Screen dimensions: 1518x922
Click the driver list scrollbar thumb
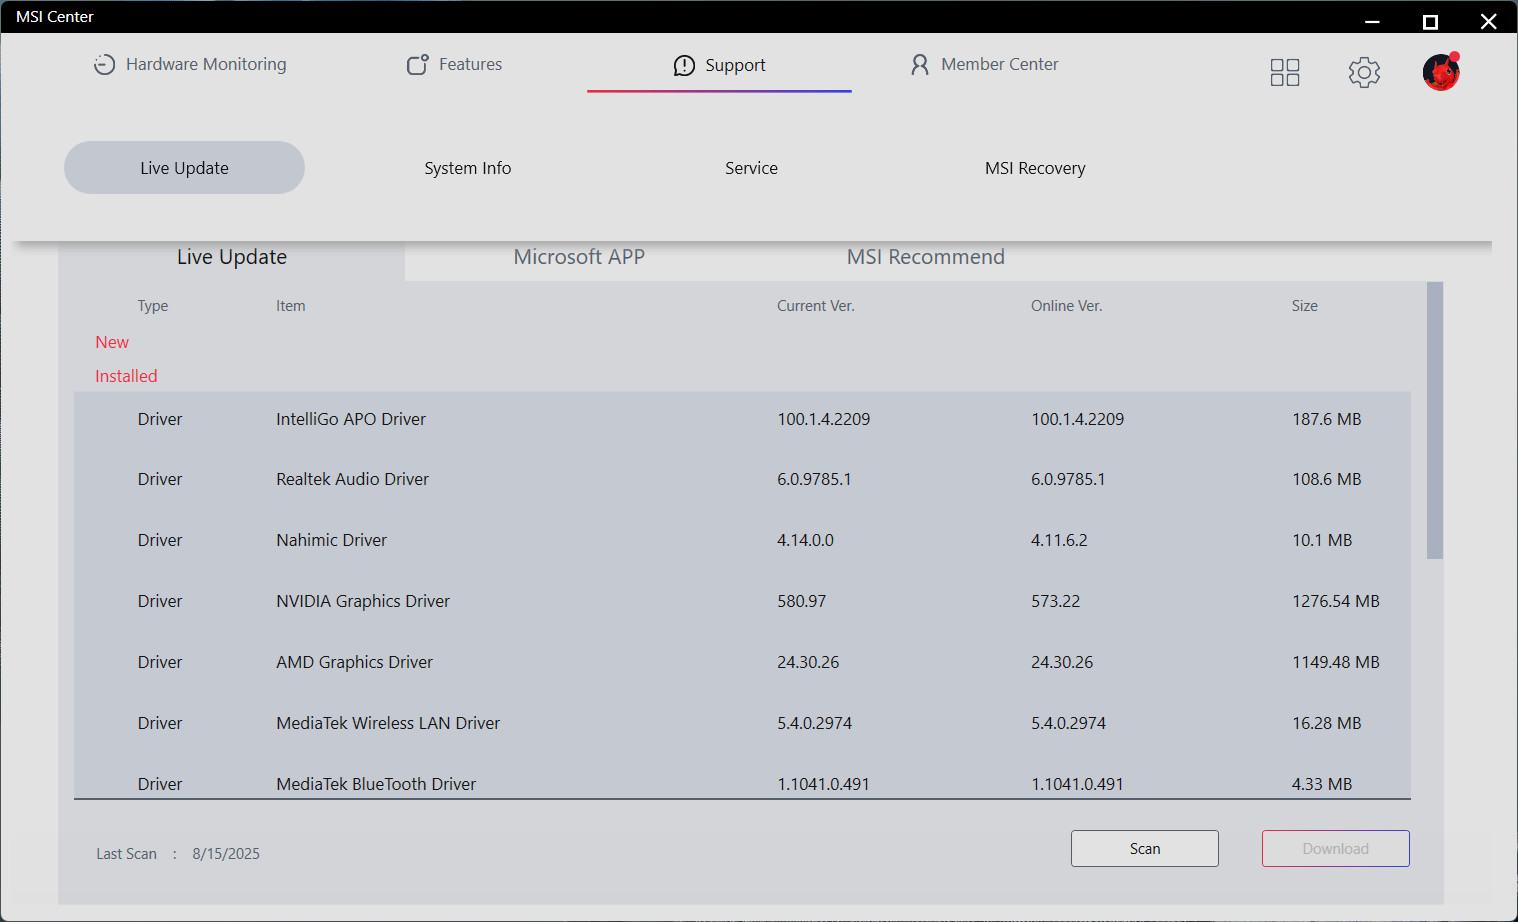1435,420
